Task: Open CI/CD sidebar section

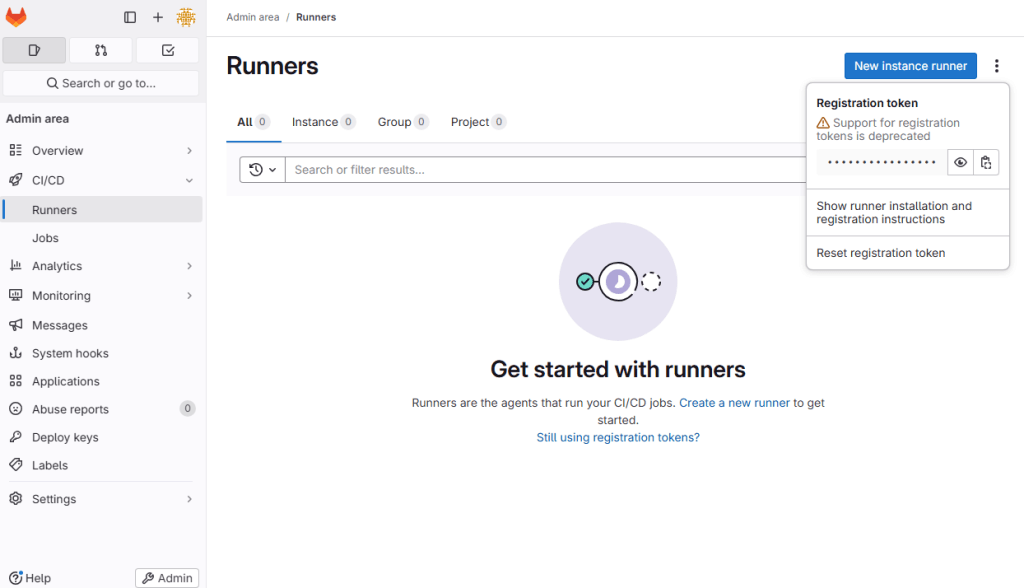Action: [x=101, y=180]
